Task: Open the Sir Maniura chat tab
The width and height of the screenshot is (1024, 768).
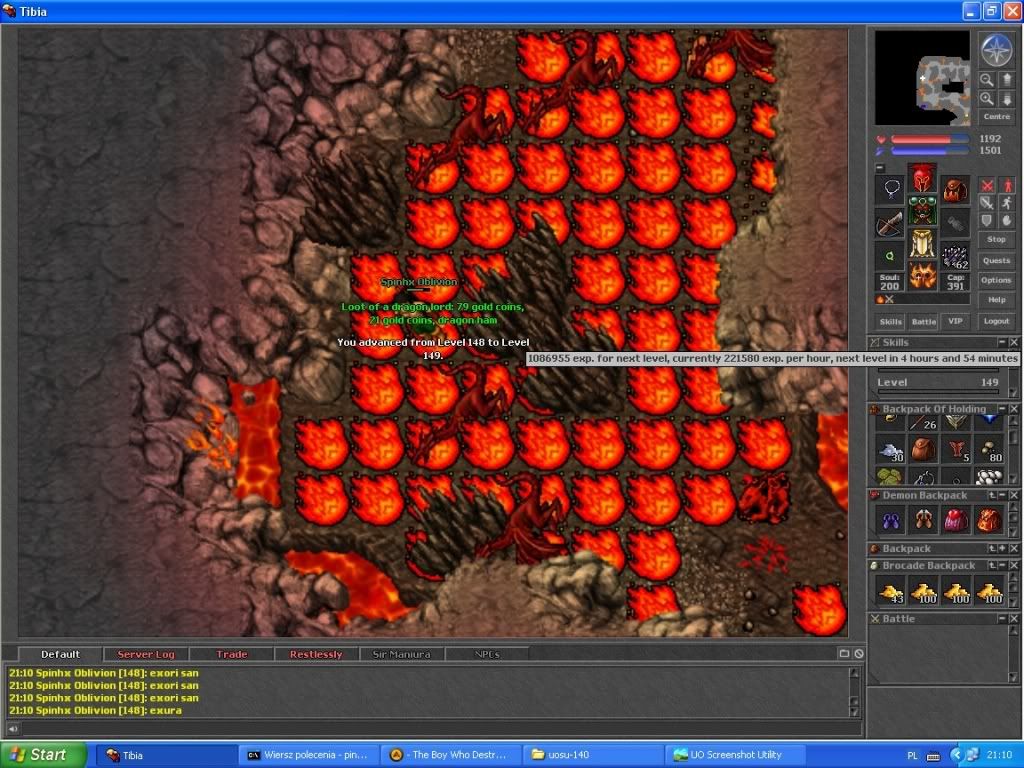Action: tap(401, 654)
